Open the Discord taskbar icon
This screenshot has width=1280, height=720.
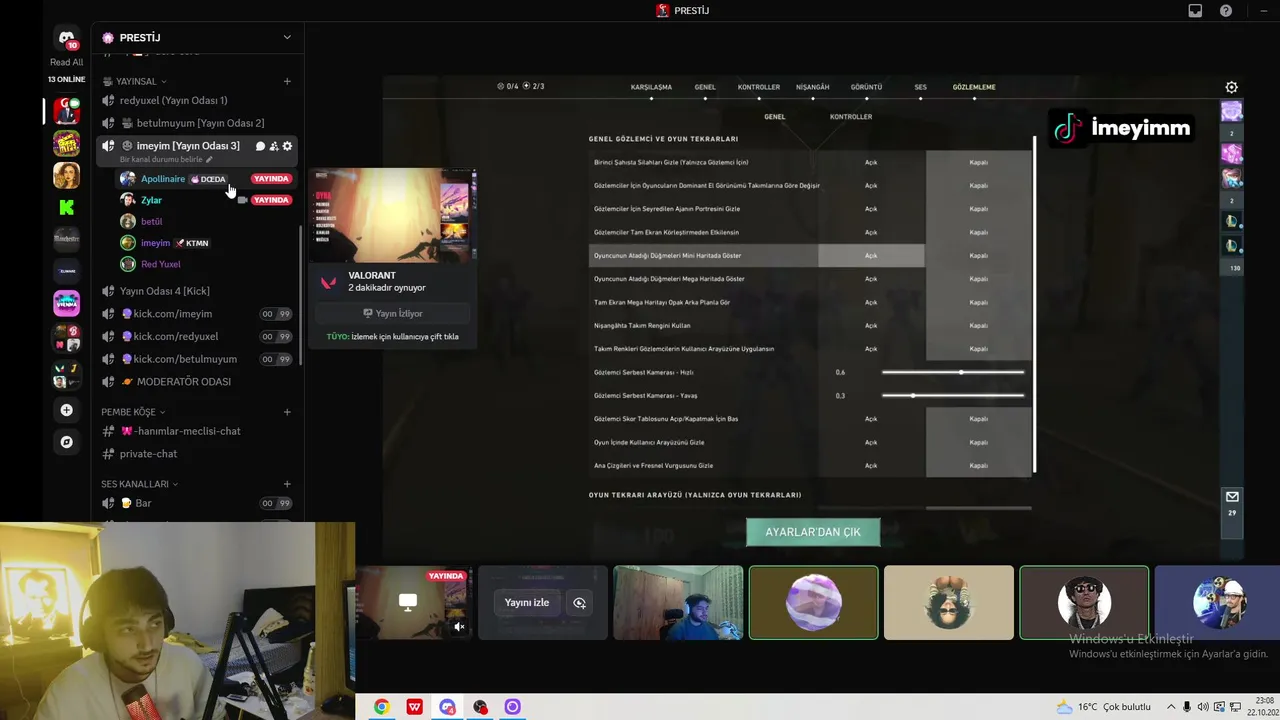447,707
